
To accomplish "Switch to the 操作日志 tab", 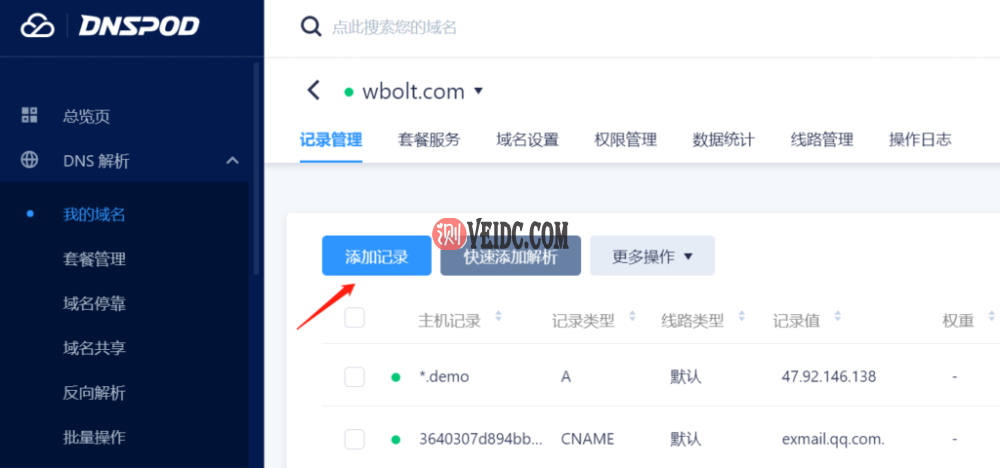I will (x=920, y=140).
